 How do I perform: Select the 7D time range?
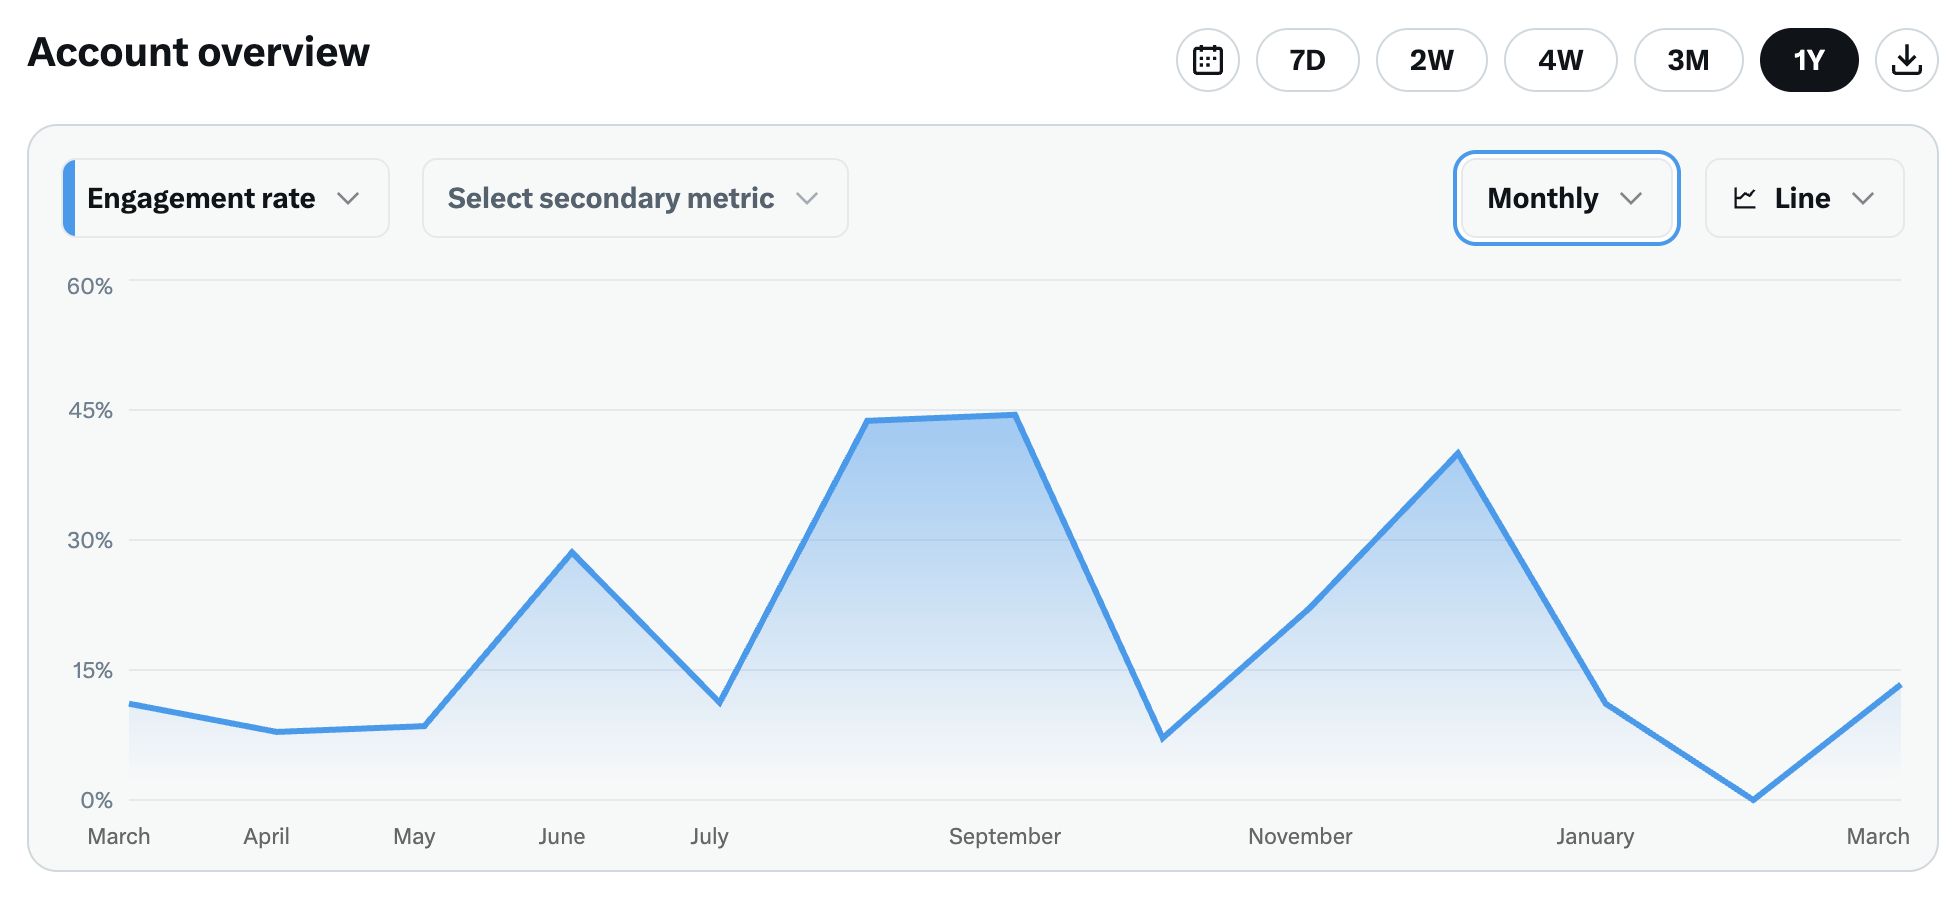tap(1307, 60)
